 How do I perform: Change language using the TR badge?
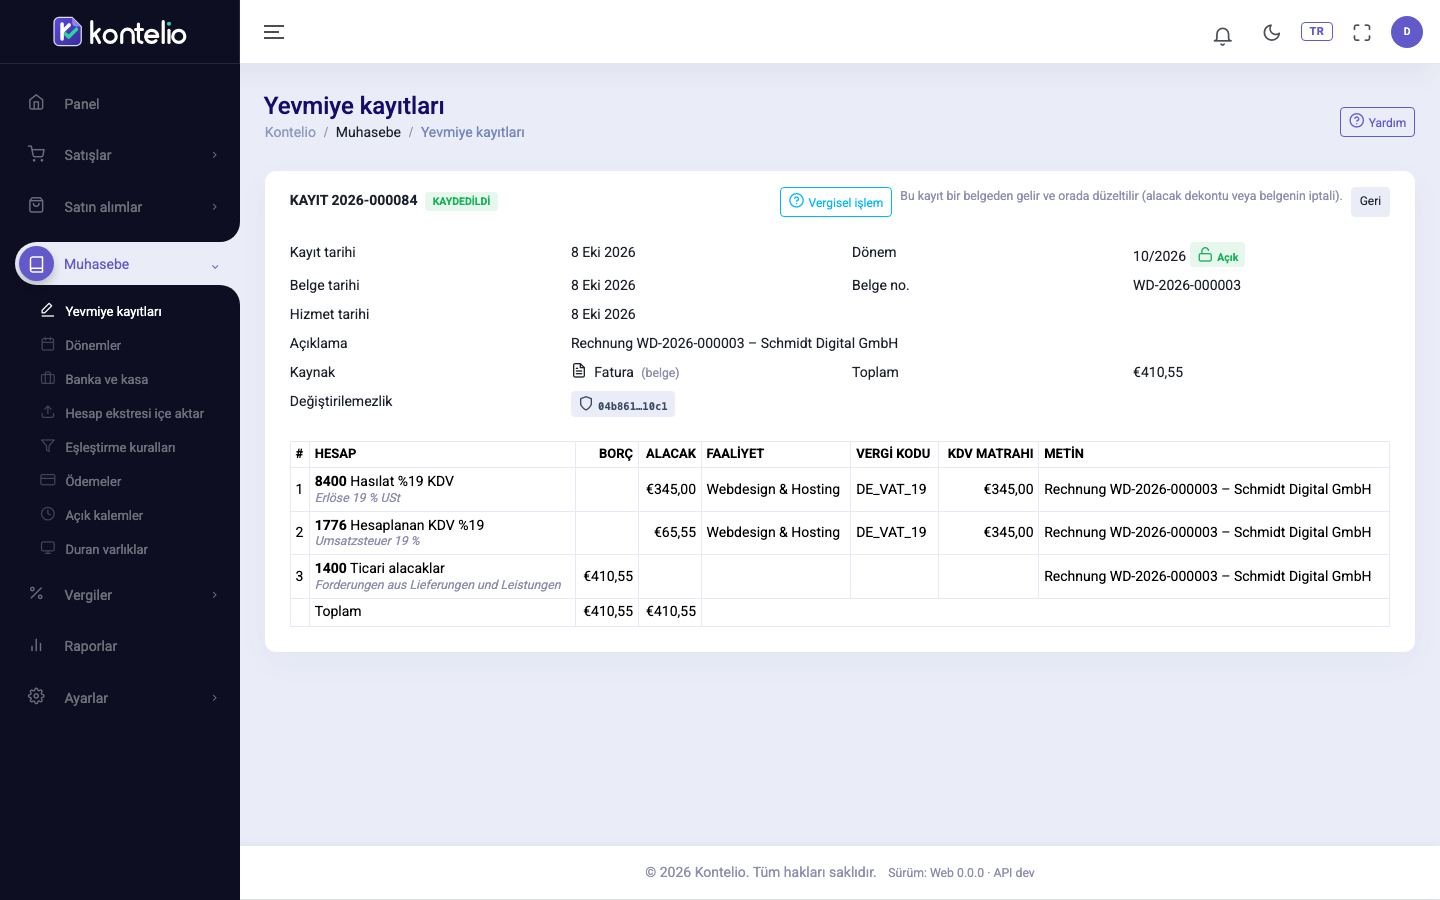tap(1317, 31)
